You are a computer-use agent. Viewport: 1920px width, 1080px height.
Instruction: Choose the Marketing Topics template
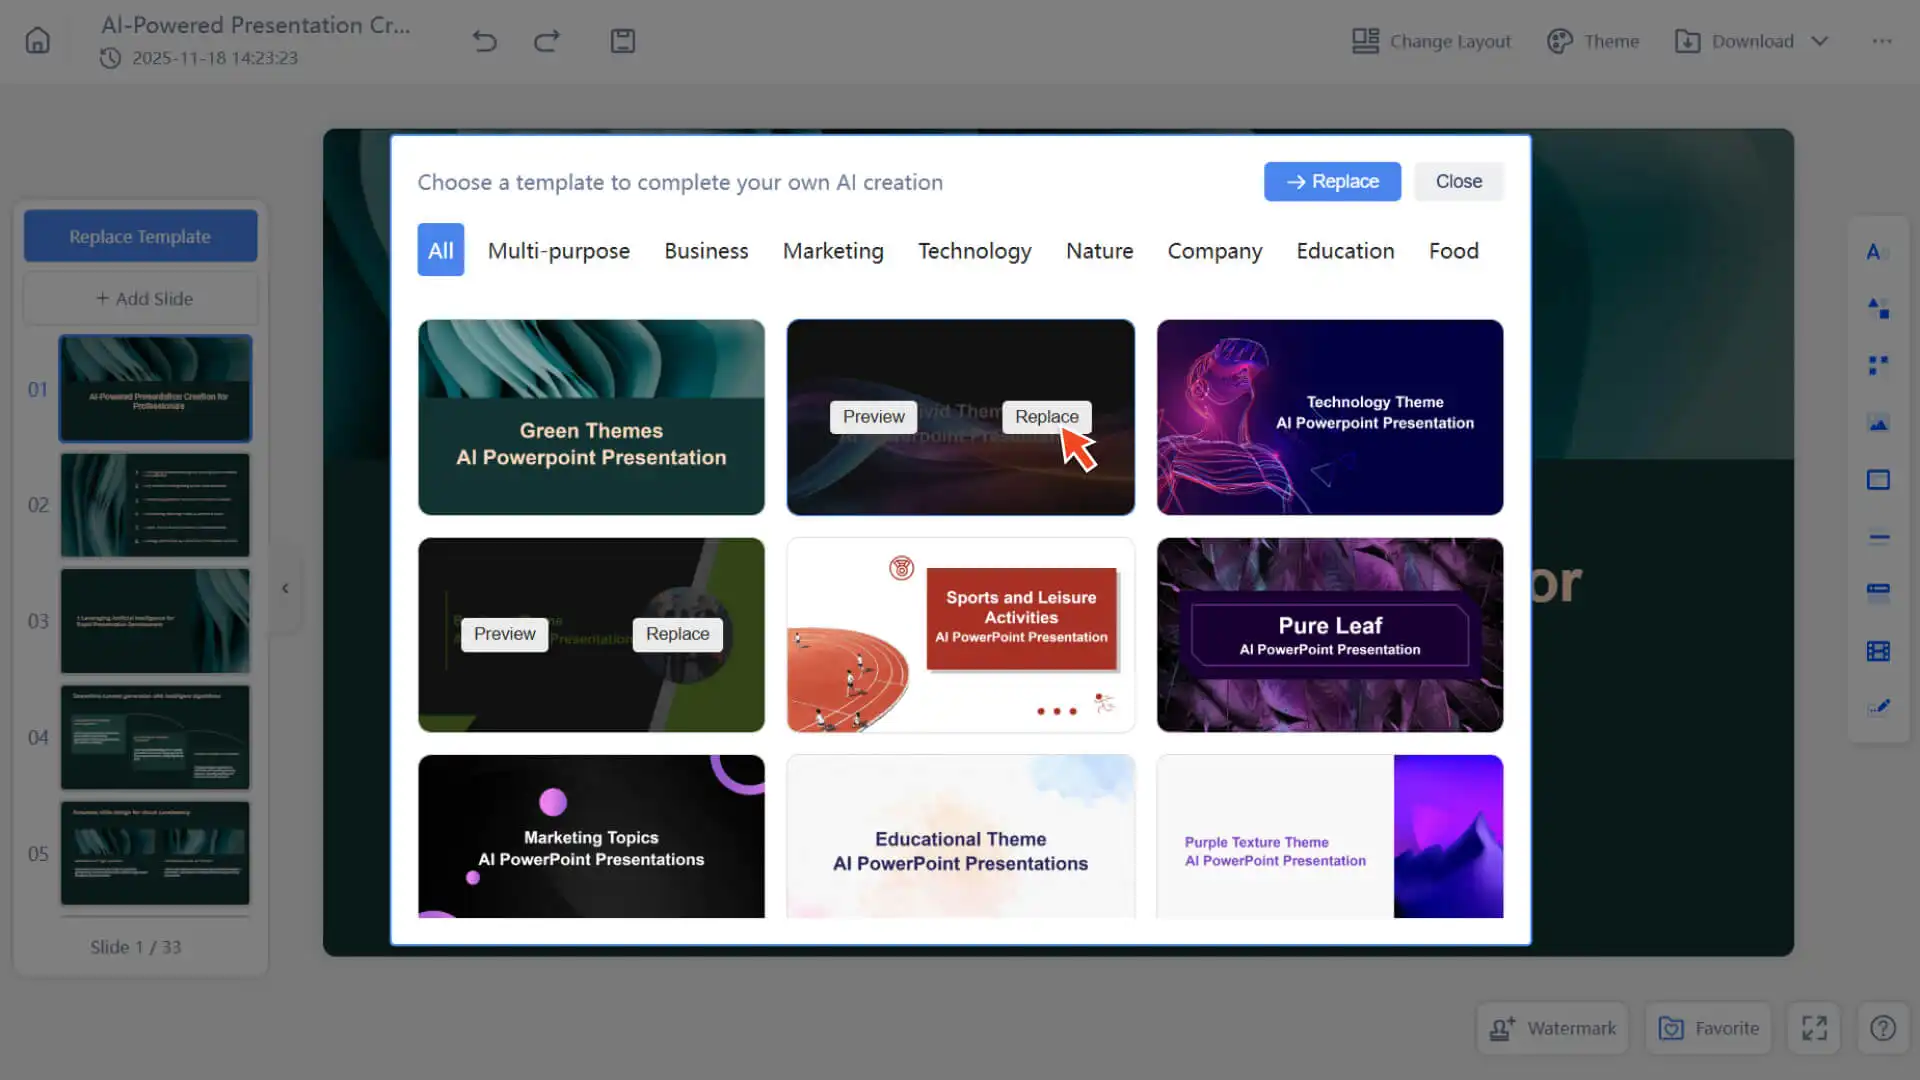[x=591, y=836]
